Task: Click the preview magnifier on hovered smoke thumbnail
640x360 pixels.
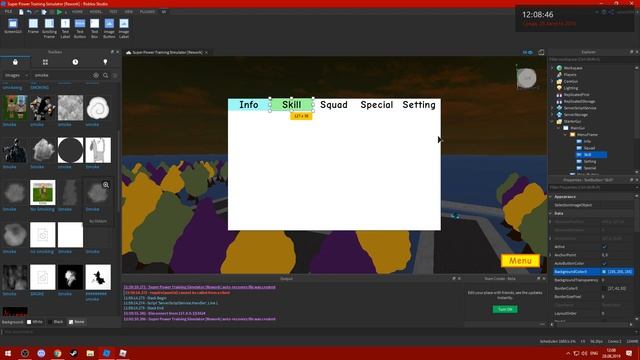Action: click(106, 185)
